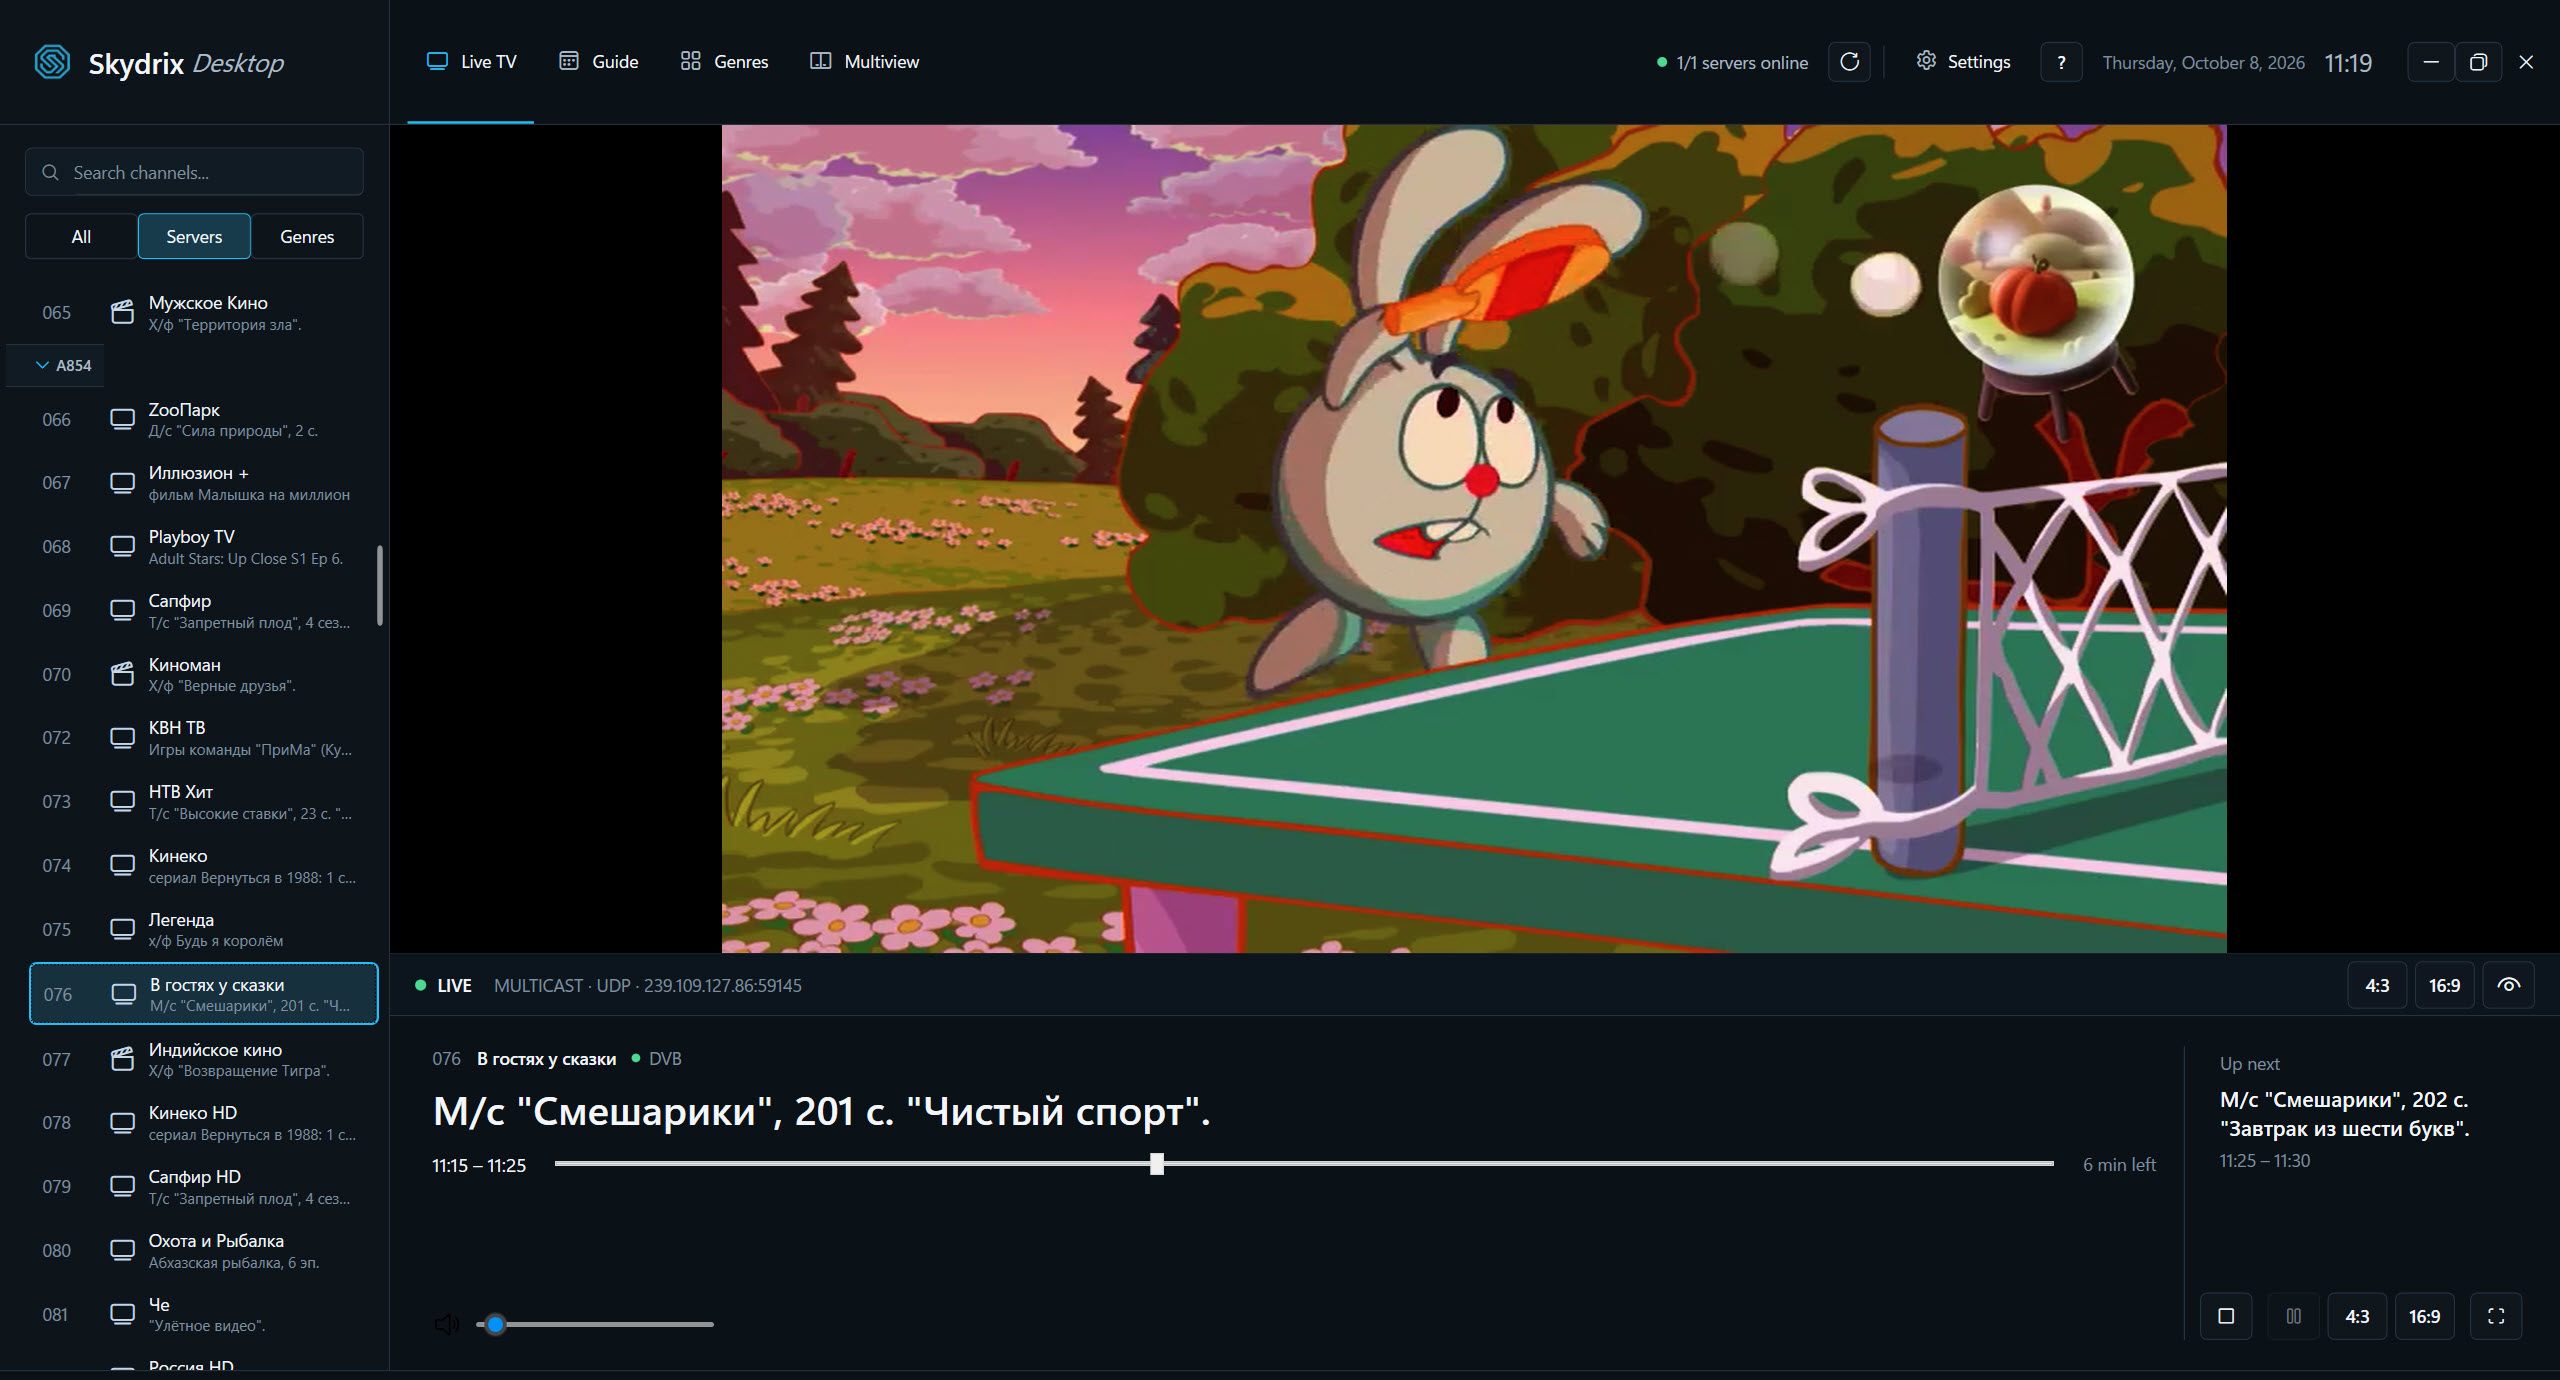Set 16:9 aspect next to fullscreen button
The height and width of the screenshot is (1380, 2560).
click(x=2424, y=1316)
